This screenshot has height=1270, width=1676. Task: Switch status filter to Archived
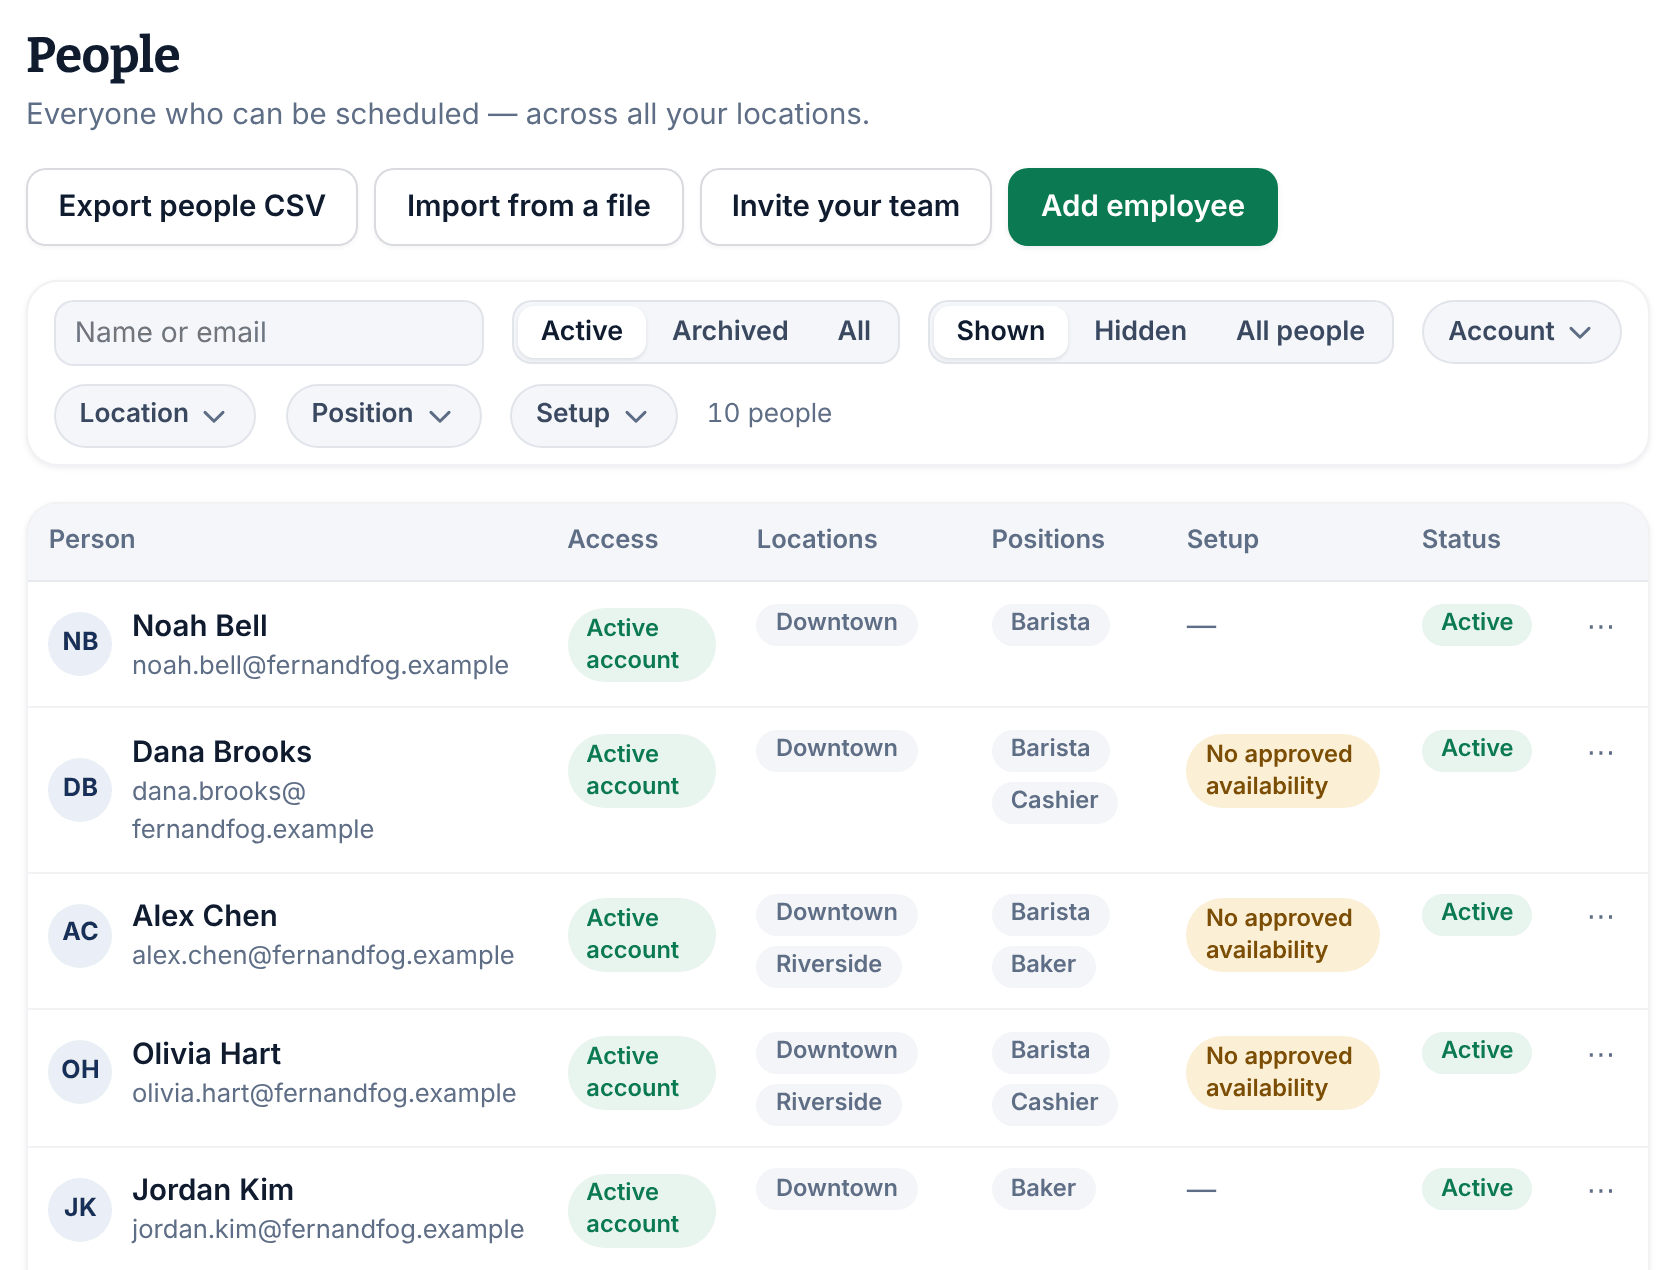pyautogui.click(x=730, y=332)
